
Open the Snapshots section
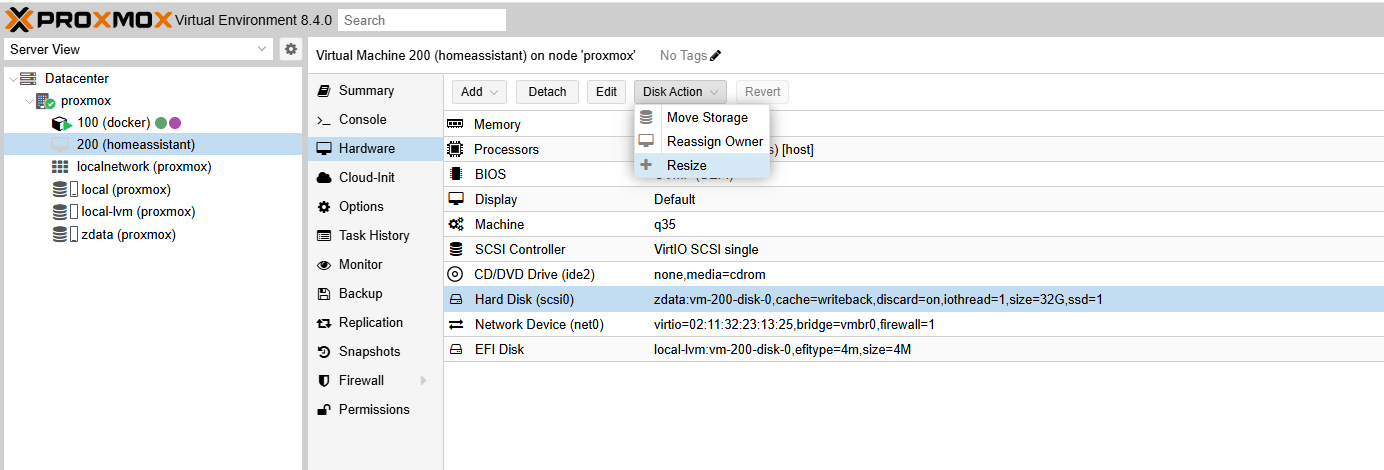369,352
